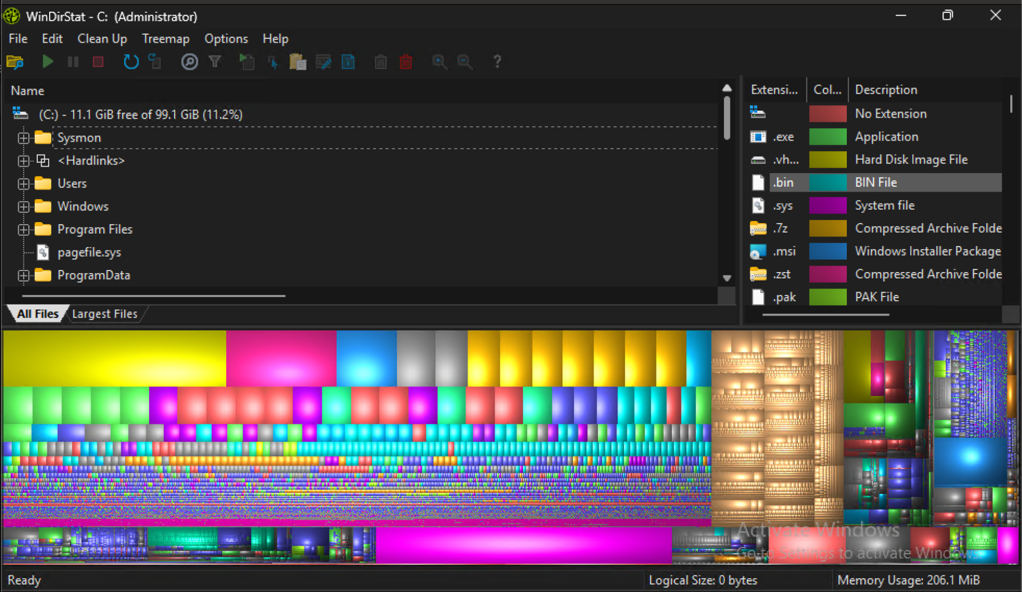Open search with the magnifier circle icon
The height and width of the screenshot is (592, 1022).
click(x=189, y=62)
